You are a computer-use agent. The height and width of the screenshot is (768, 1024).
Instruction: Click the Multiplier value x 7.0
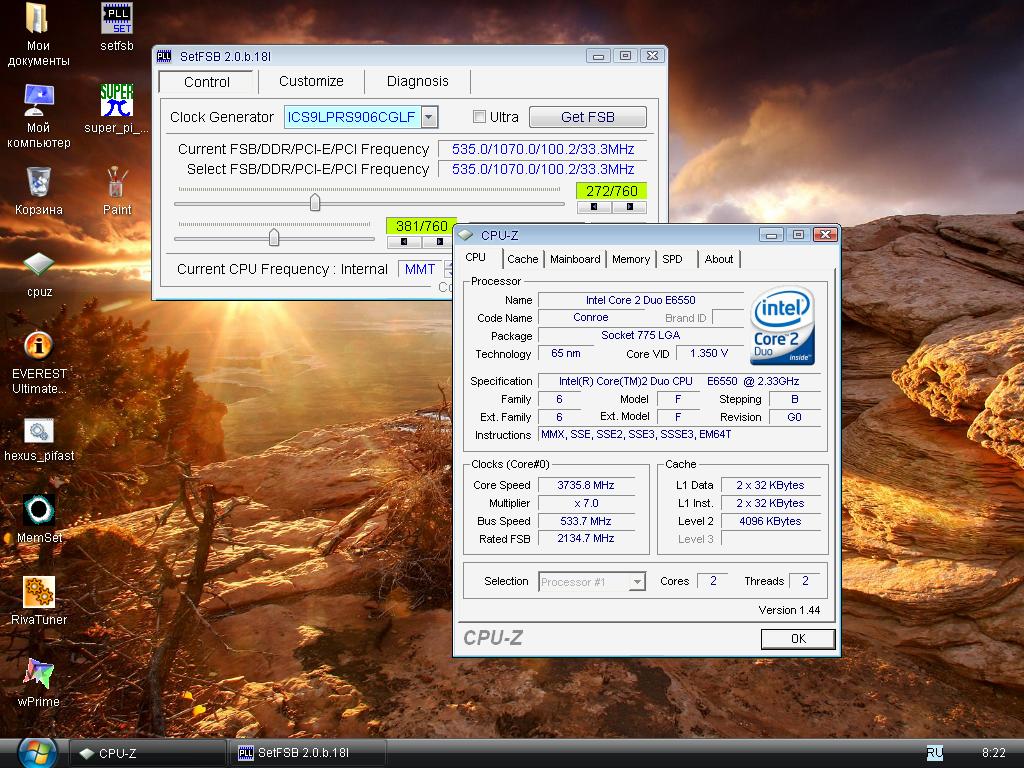[x=585, y=504]
